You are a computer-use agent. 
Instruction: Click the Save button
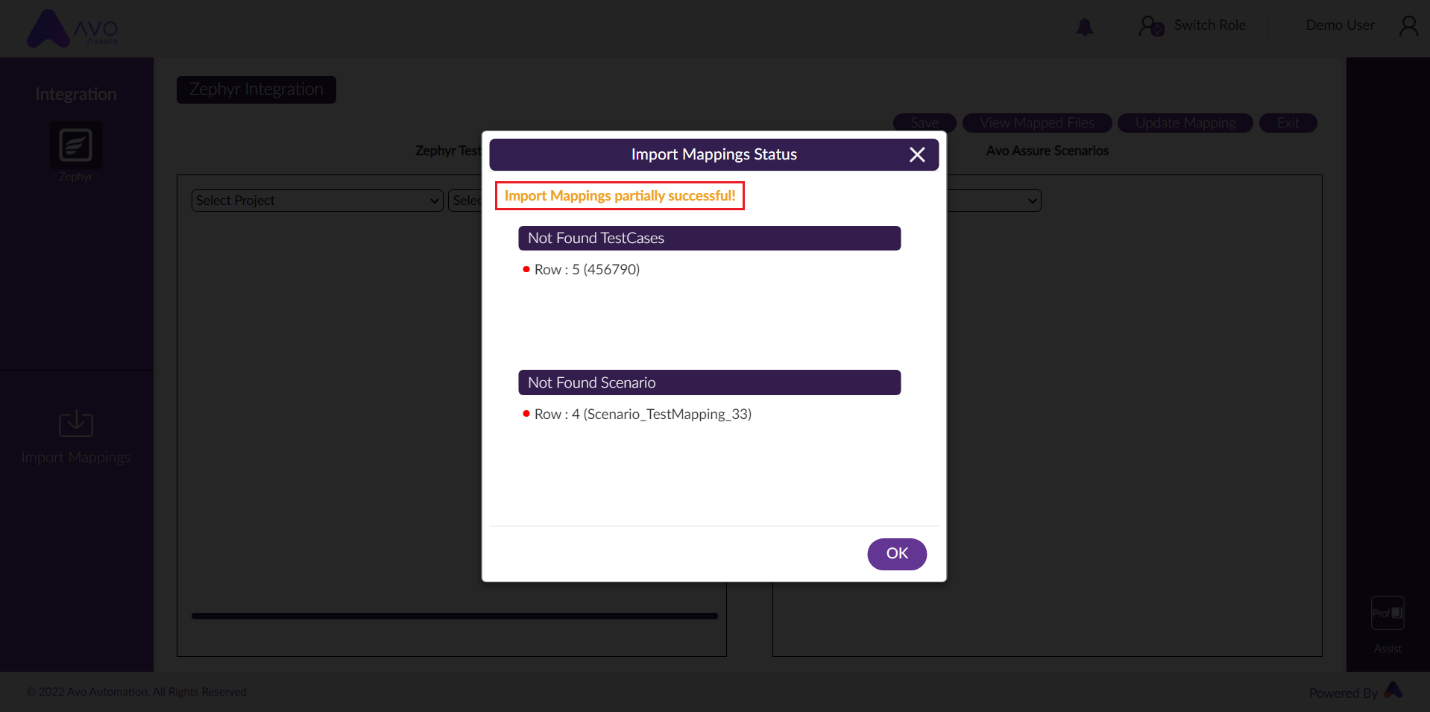point(925,123)
